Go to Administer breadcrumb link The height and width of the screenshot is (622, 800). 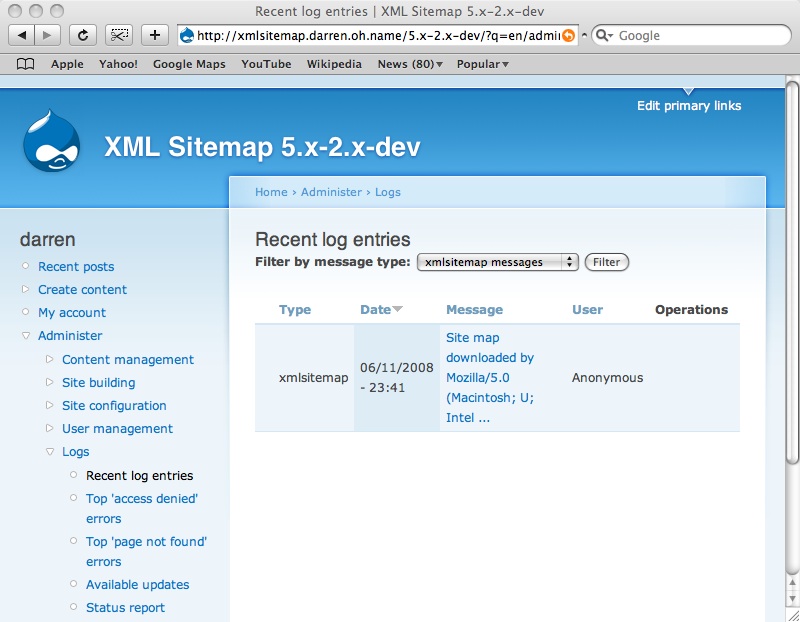coord(331,192)
